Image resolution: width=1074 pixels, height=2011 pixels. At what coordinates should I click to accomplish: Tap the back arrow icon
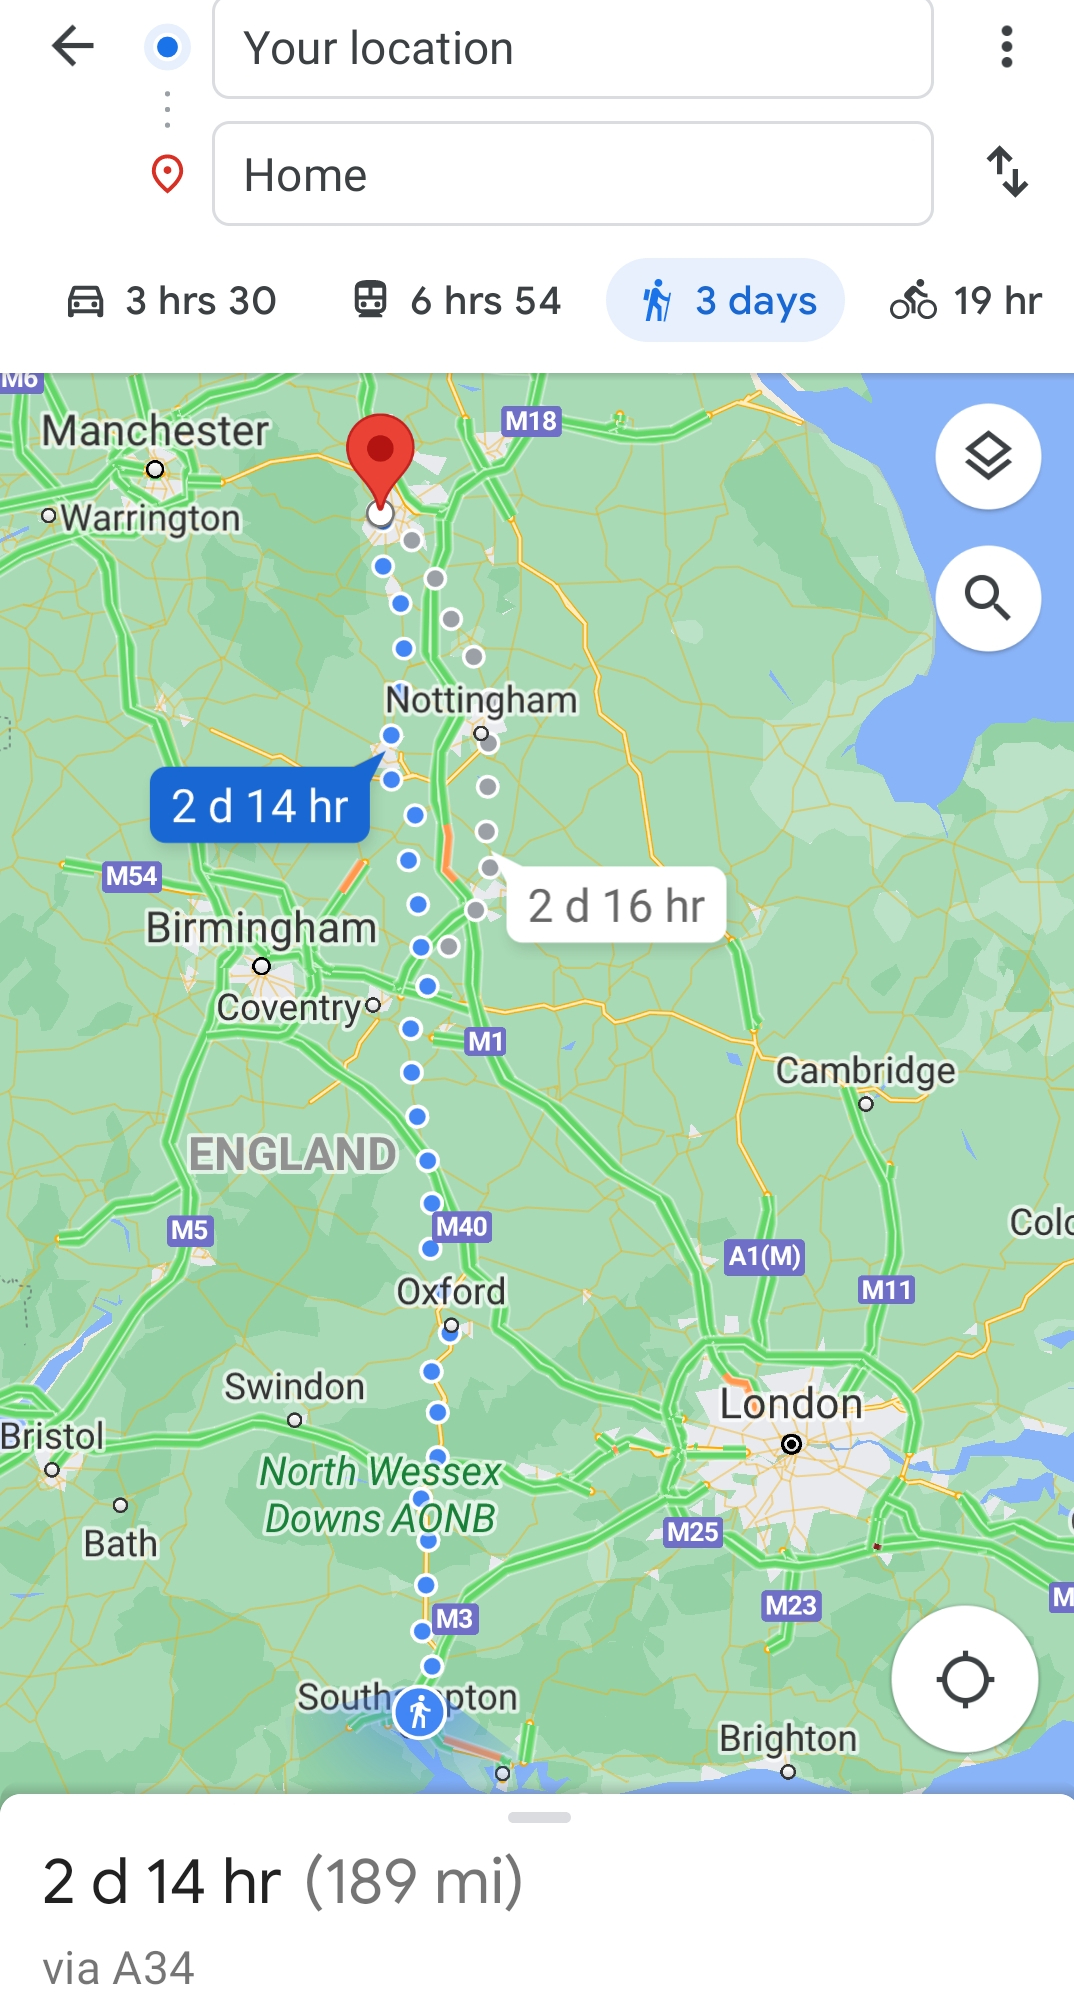(x=72, y=46)
